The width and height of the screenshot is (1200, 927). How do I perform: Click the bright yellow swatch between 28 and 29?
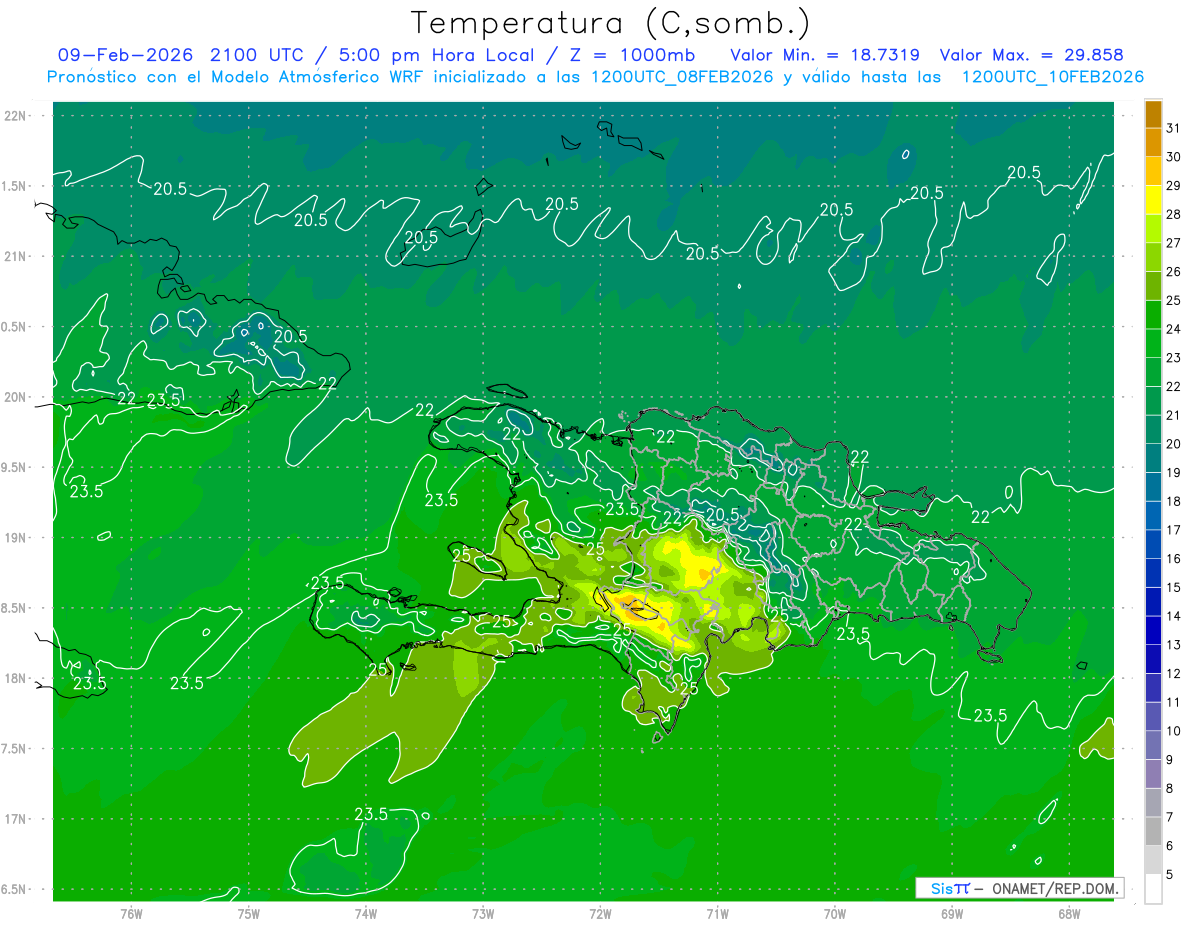[1153, 200]
